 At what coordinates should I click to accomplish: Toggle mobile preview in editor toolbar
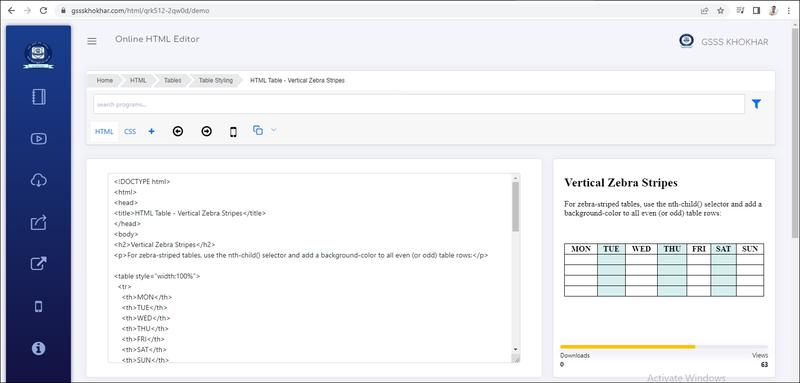pos(233,132)
